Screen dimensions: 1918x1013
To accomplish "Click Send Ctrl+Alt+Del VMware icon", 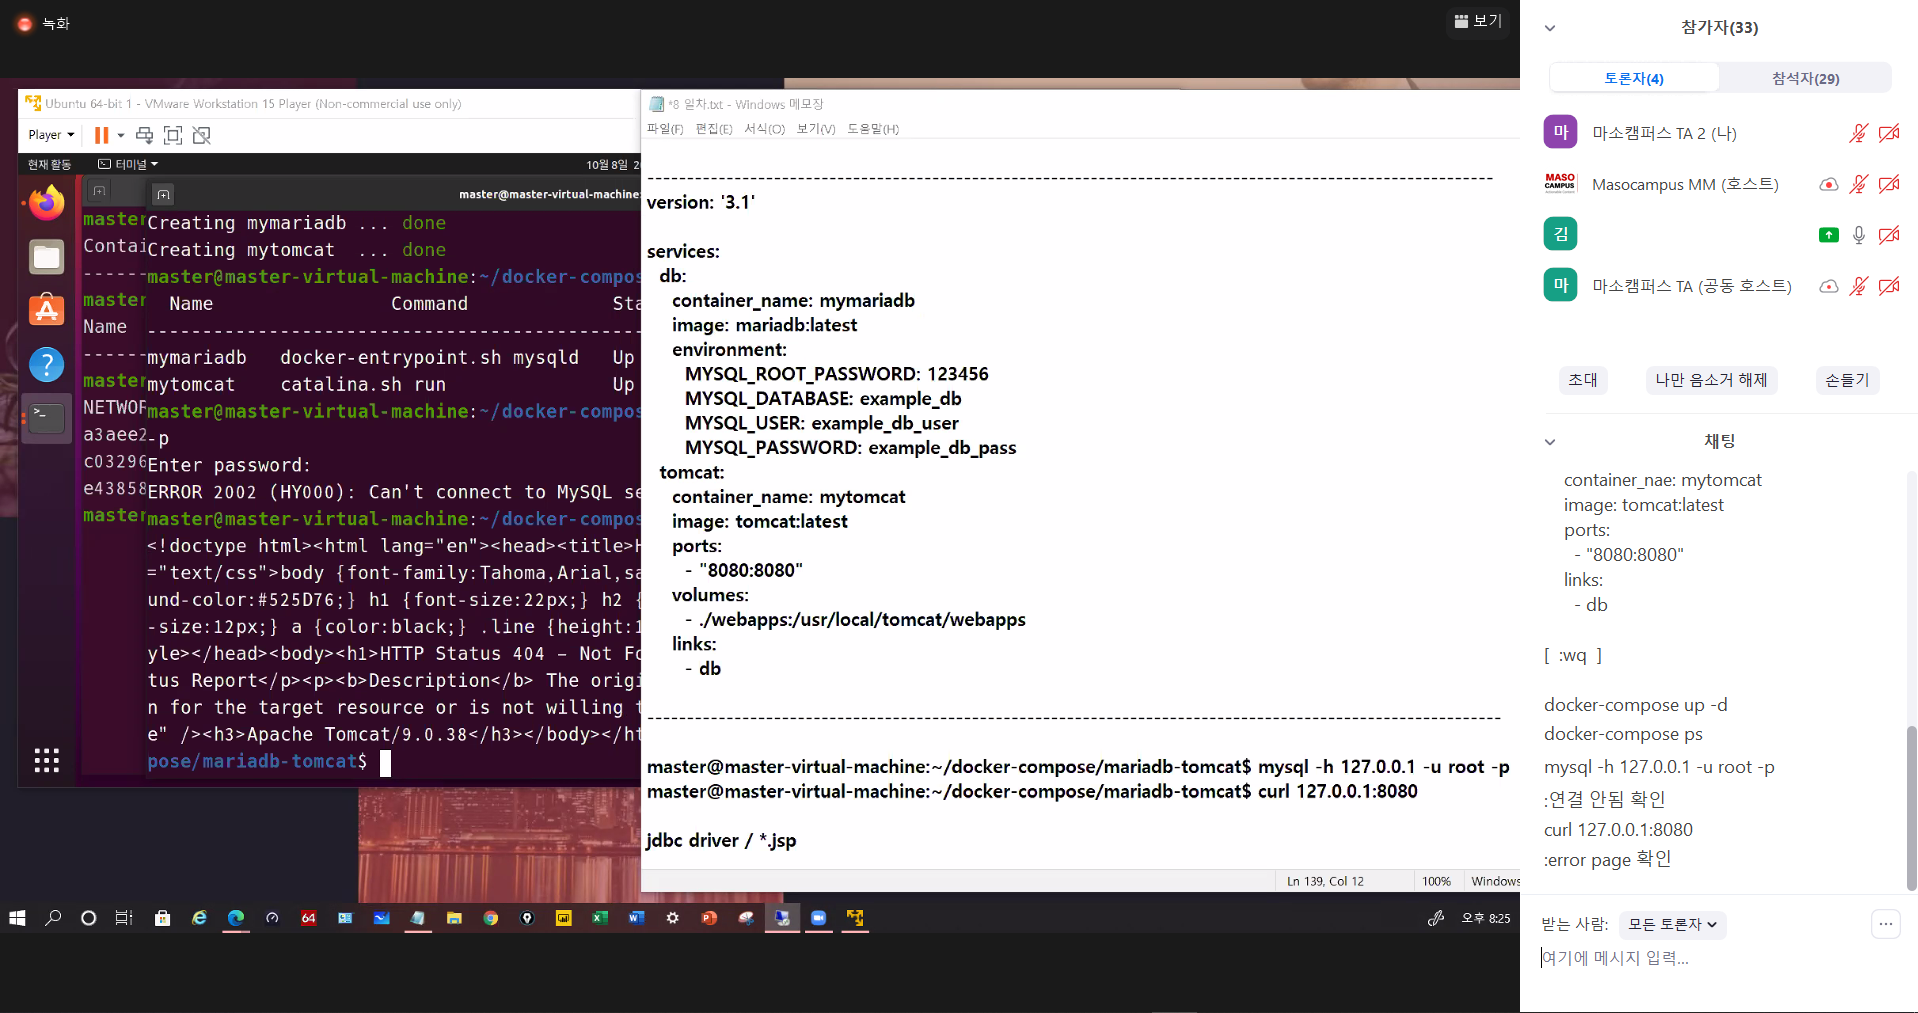I will coord(144,135).
